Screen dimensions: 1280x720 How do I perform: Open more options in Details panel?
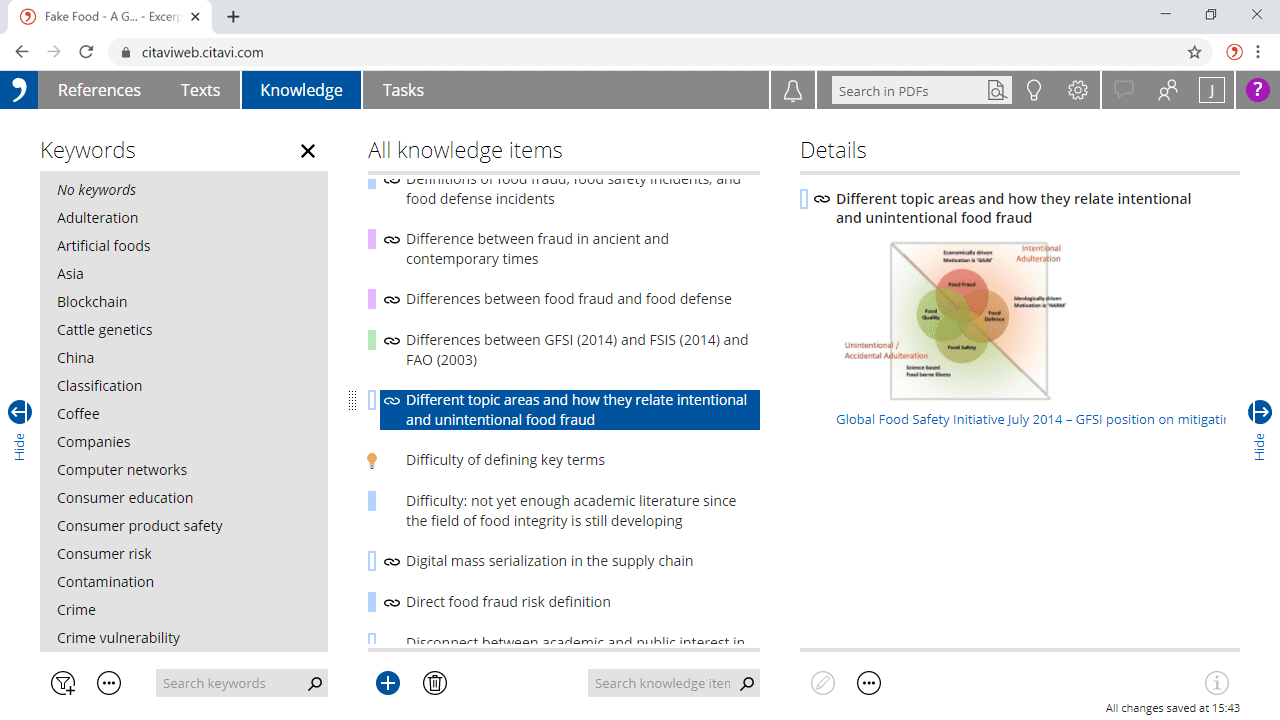coord(869,683)
